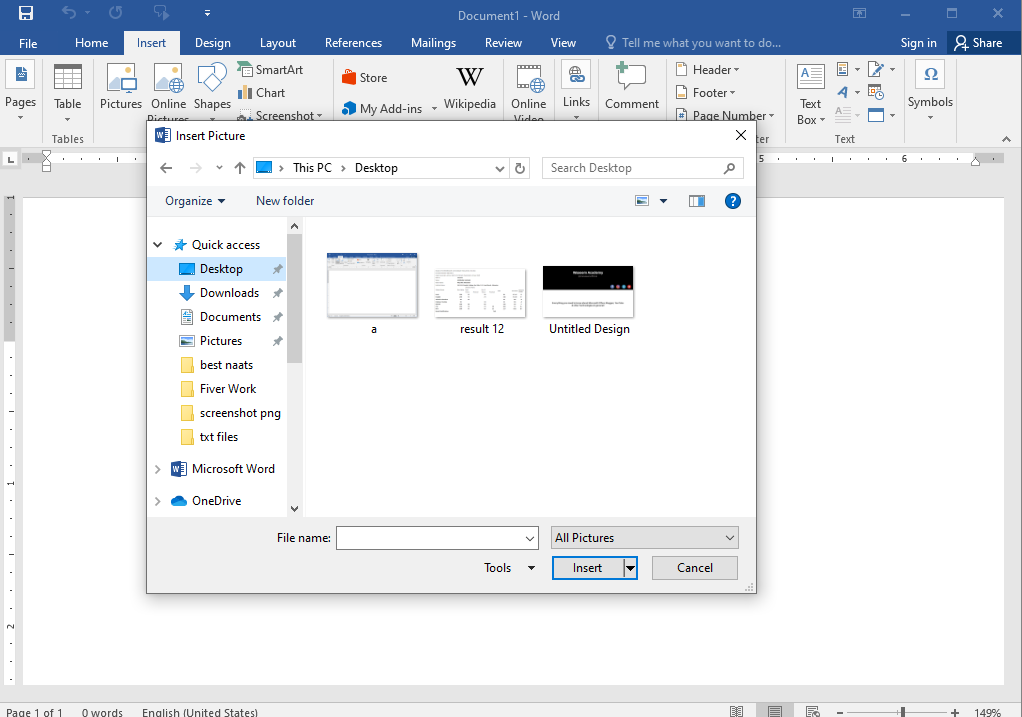Show the preview pane in the dialog
Screen dimensions: 1022x717
click(x=697, y=200)
